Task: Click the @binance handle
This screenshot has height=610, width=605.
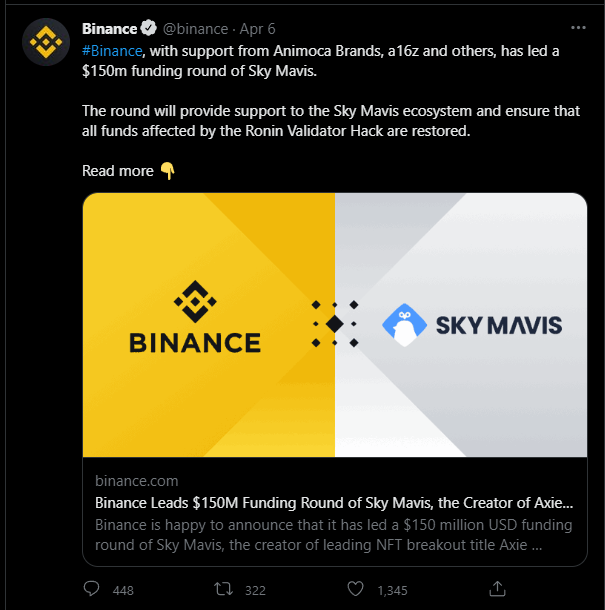Action: click(x=195, y=29)
